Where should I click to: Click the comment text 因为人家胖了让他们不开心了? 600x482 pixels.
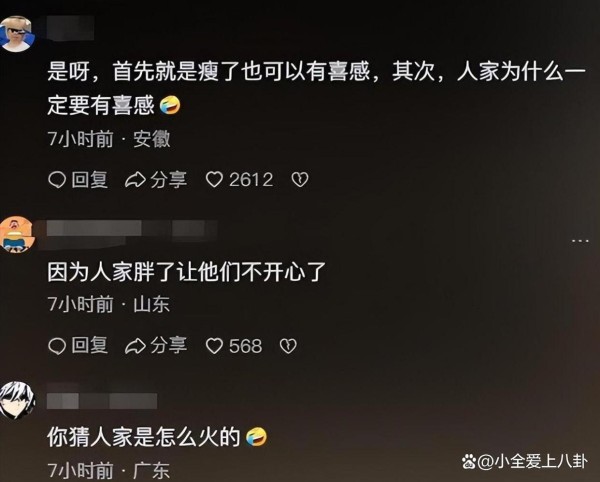pos(186,272)
